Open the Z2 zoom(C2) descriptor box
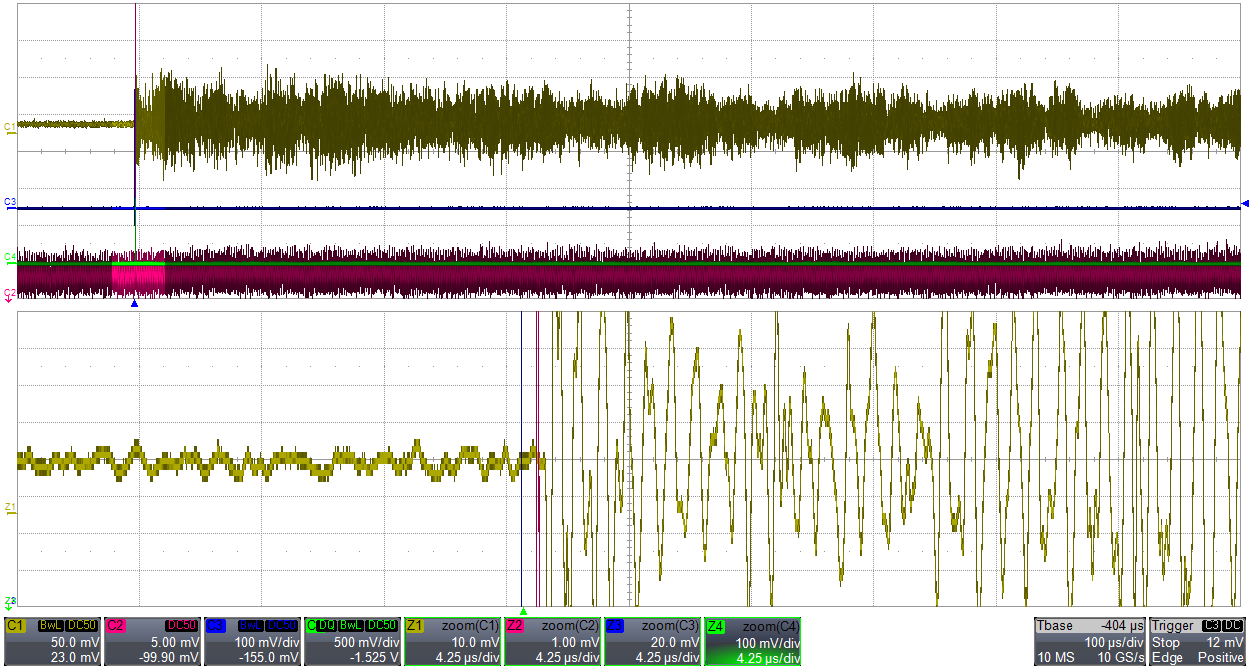This screenshot has height=667, width=1251. [552, 641]
